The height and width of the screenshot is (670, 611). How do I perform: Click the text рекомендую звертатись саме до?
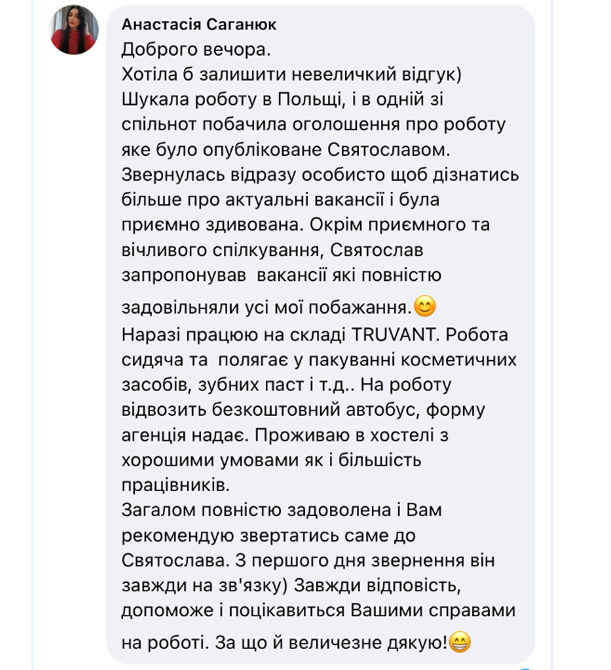(x=267, y=535)
